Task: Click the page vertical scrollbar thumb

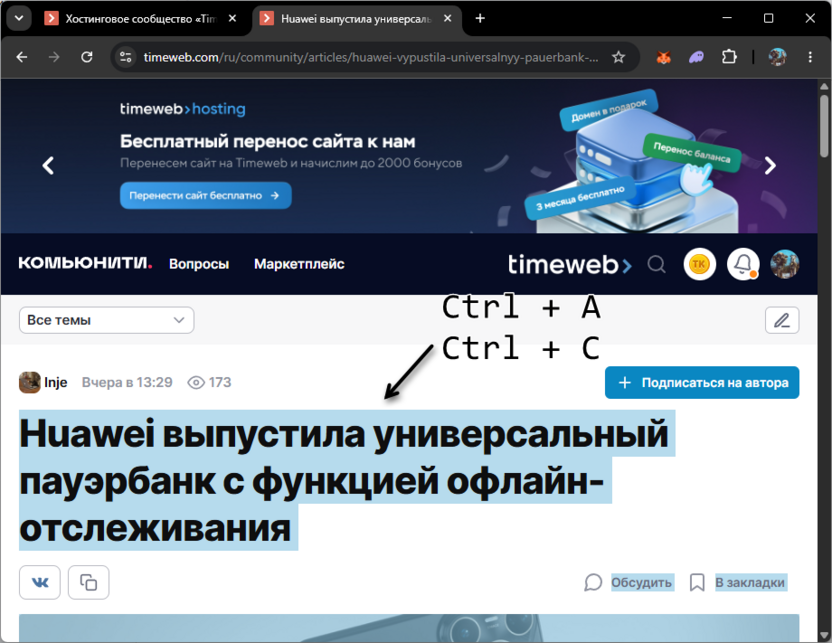Action: (824, 125)
